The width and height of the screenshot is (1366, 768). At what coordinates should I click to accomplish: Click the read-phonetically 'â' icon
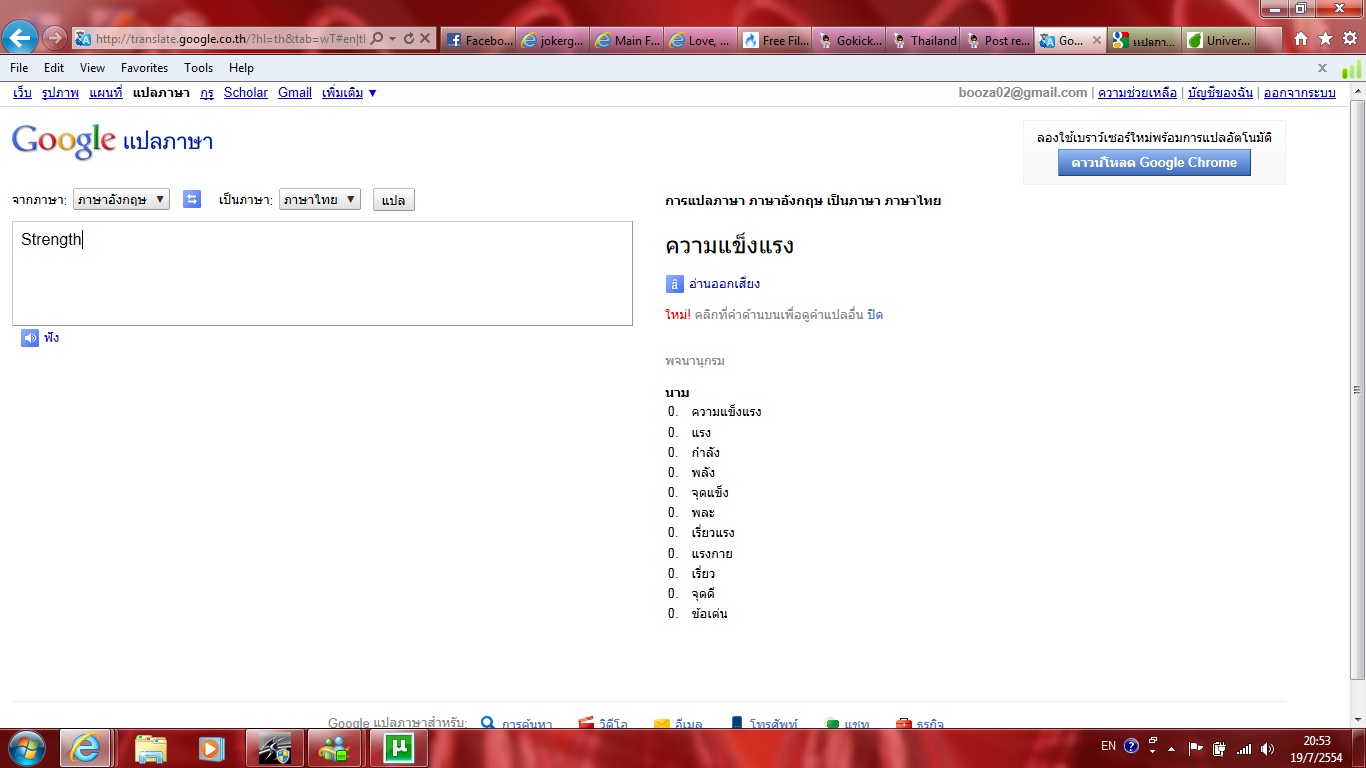click(x=675, y=284)
